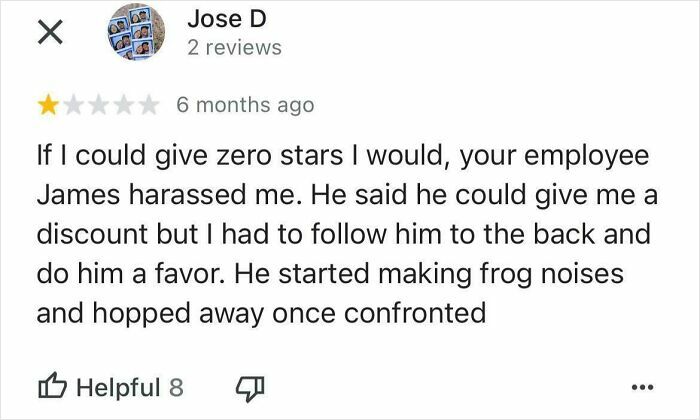Click the line starting "discount but I had"

[344, 234]
